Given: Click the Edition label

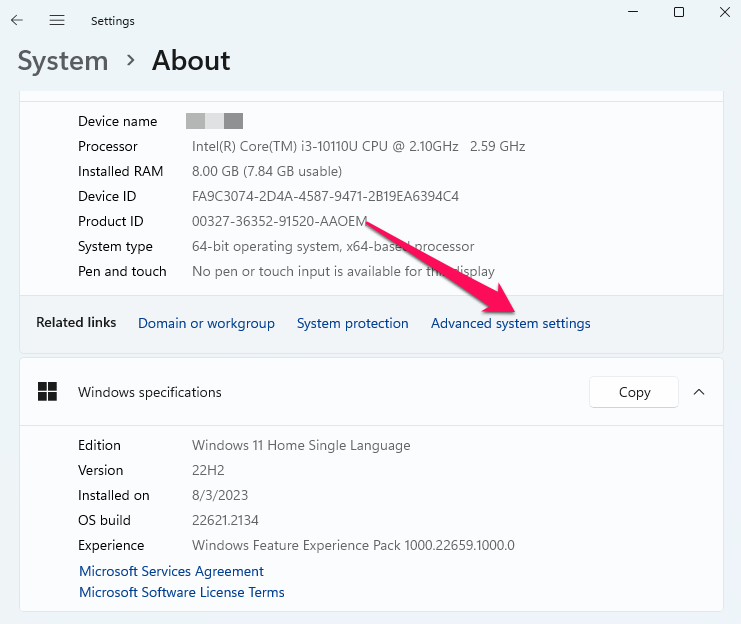Looking at the screenshot, I should coord(99,445).
